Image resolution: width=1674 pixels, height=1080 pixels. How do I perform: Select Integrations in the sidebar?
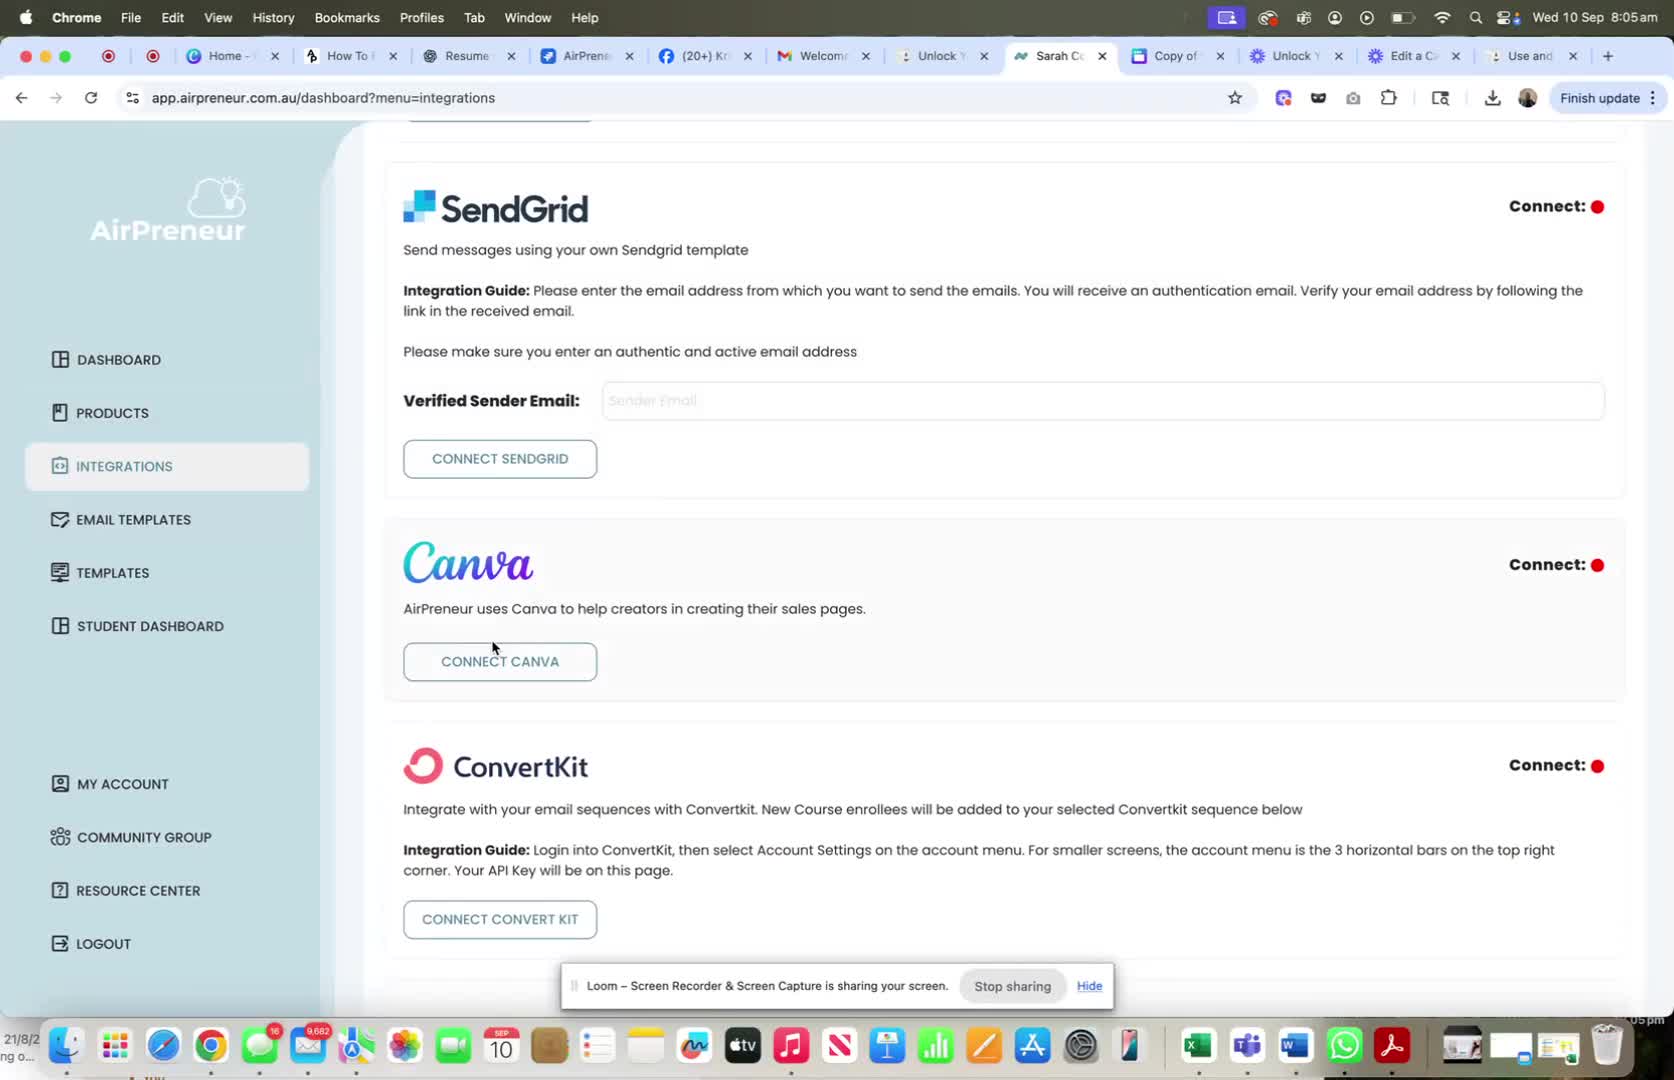click(x=167, y=466)
